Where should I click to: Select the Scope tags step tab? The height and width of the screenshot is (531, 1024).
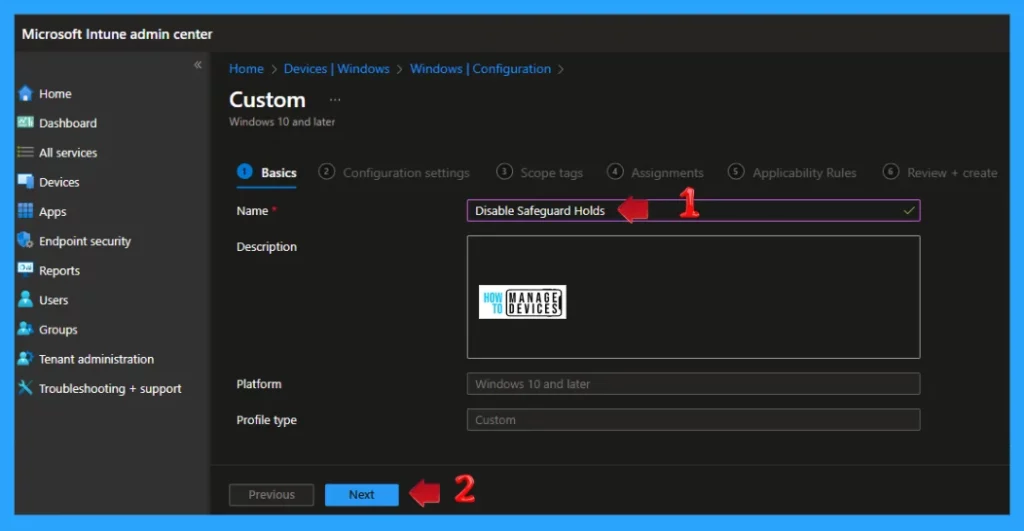[539, 172]
